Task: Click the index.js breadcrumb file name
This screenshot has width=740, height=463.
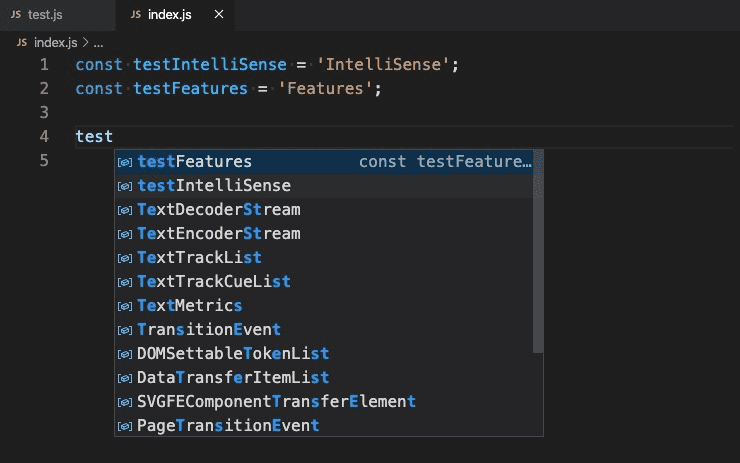Action: point(56,43)
